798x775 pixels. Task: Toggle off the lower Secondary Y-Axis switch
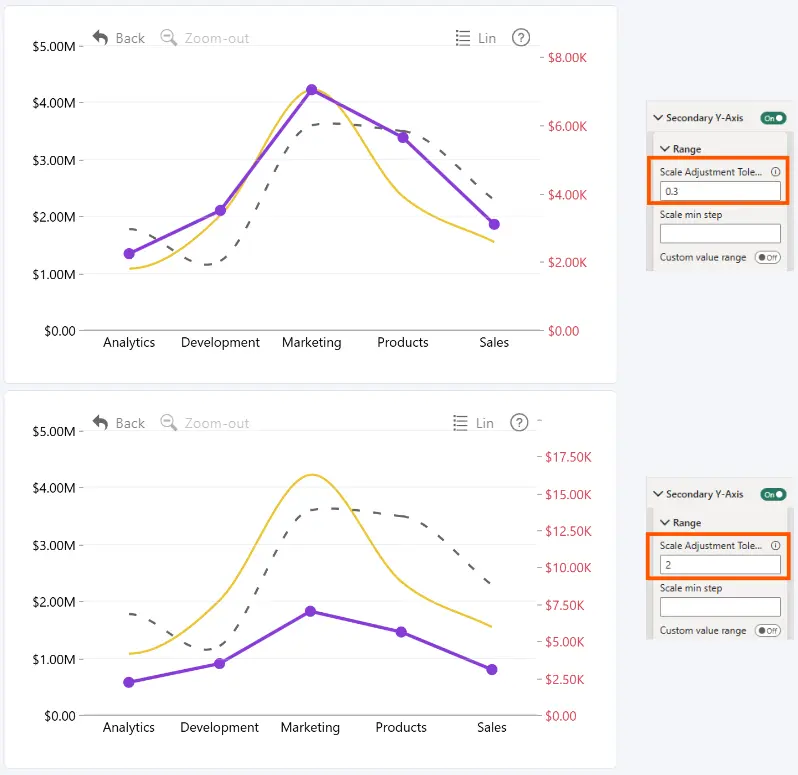coord(773,494)
